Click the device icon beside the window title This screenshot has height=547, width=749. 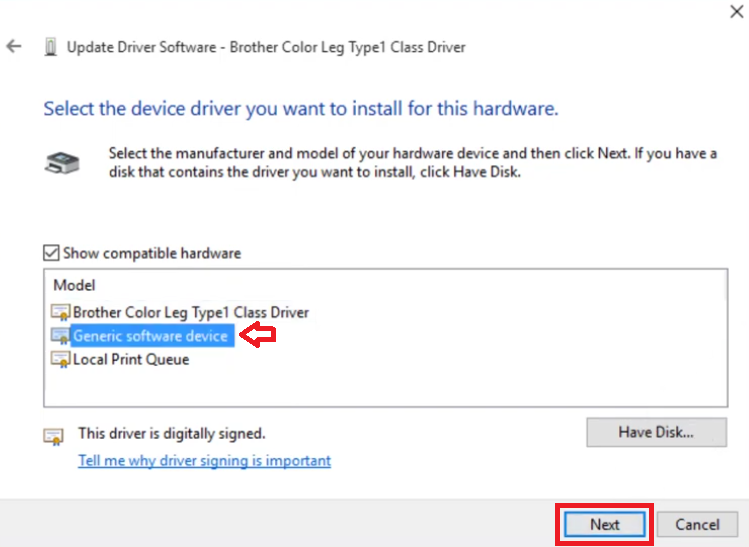(51, 47)
